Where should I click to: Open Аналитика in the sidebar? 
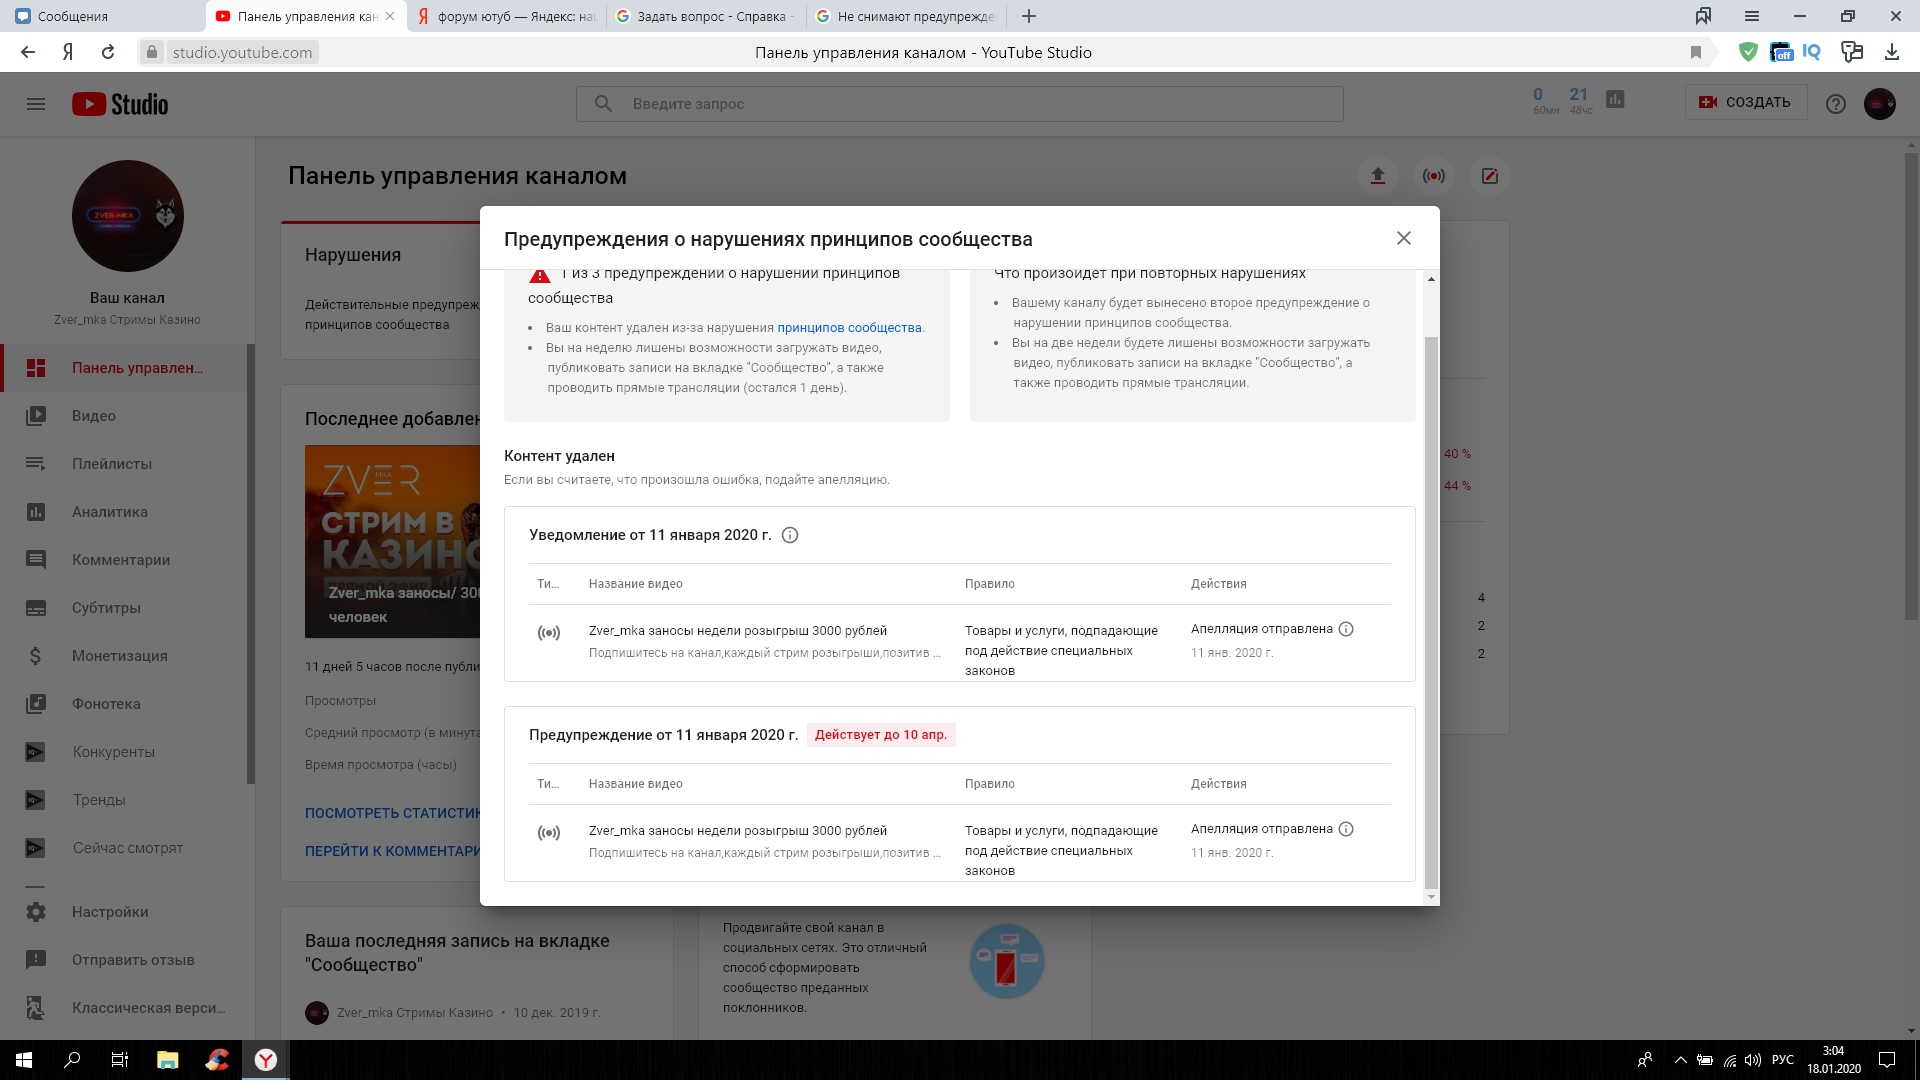(x=126, y=512)
